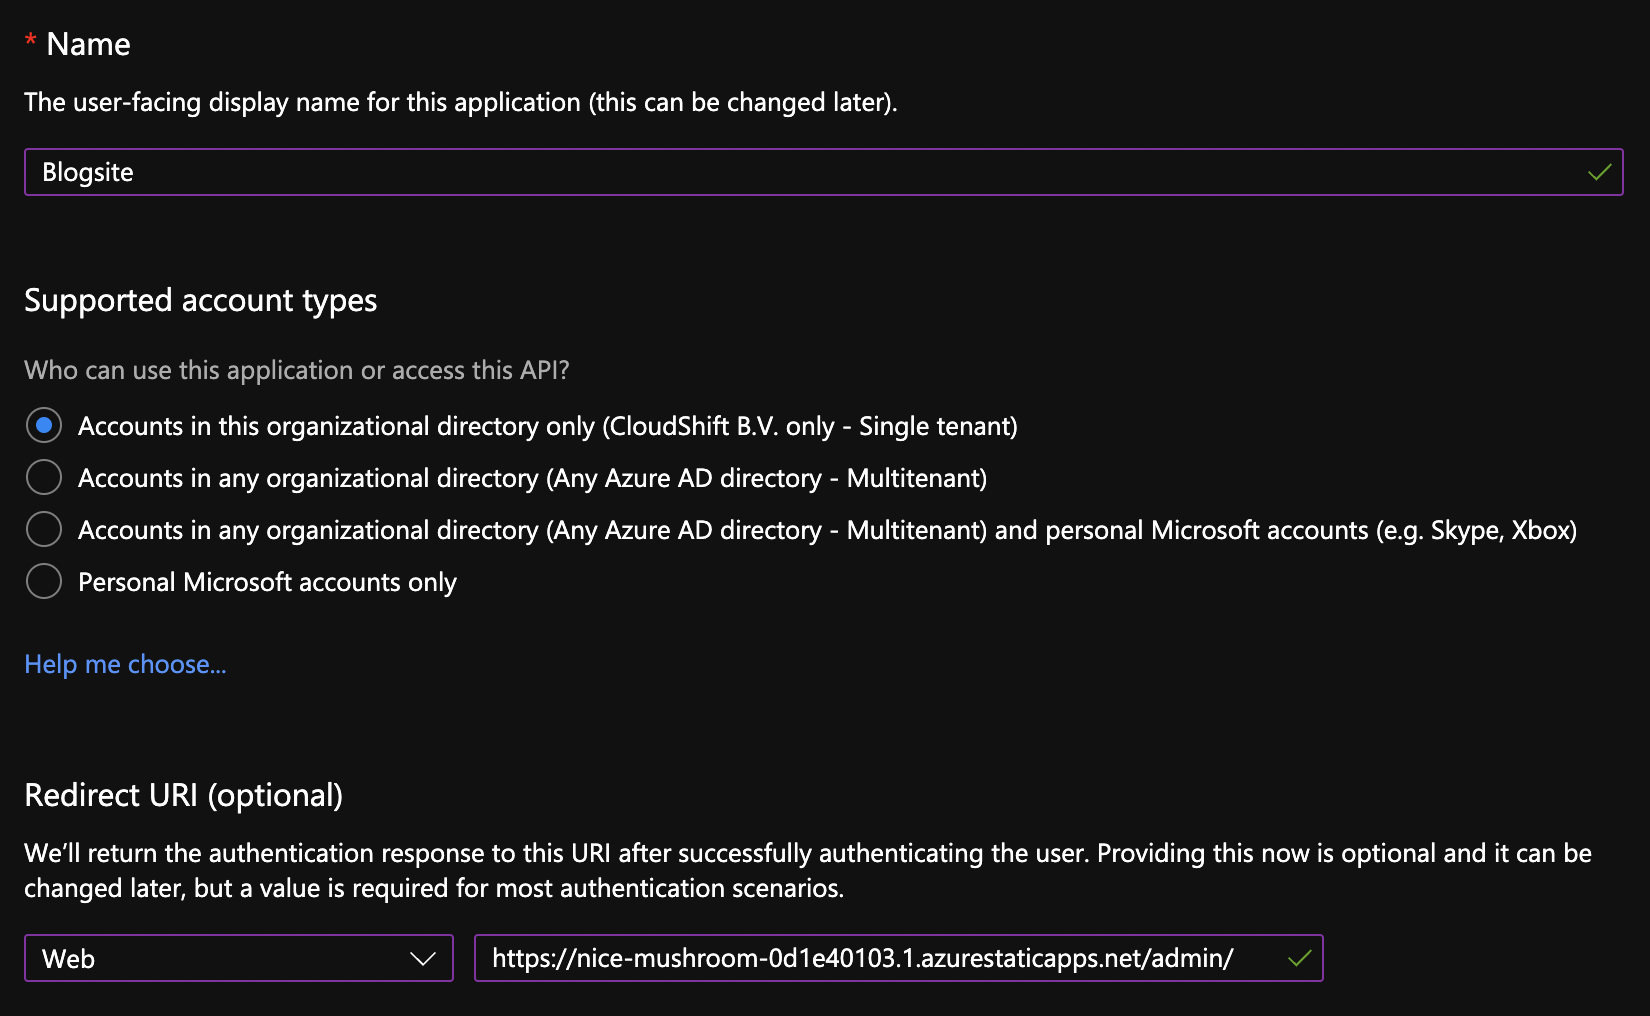
Task: Open the Web platform dropdown
Action: tap(238, 958)
